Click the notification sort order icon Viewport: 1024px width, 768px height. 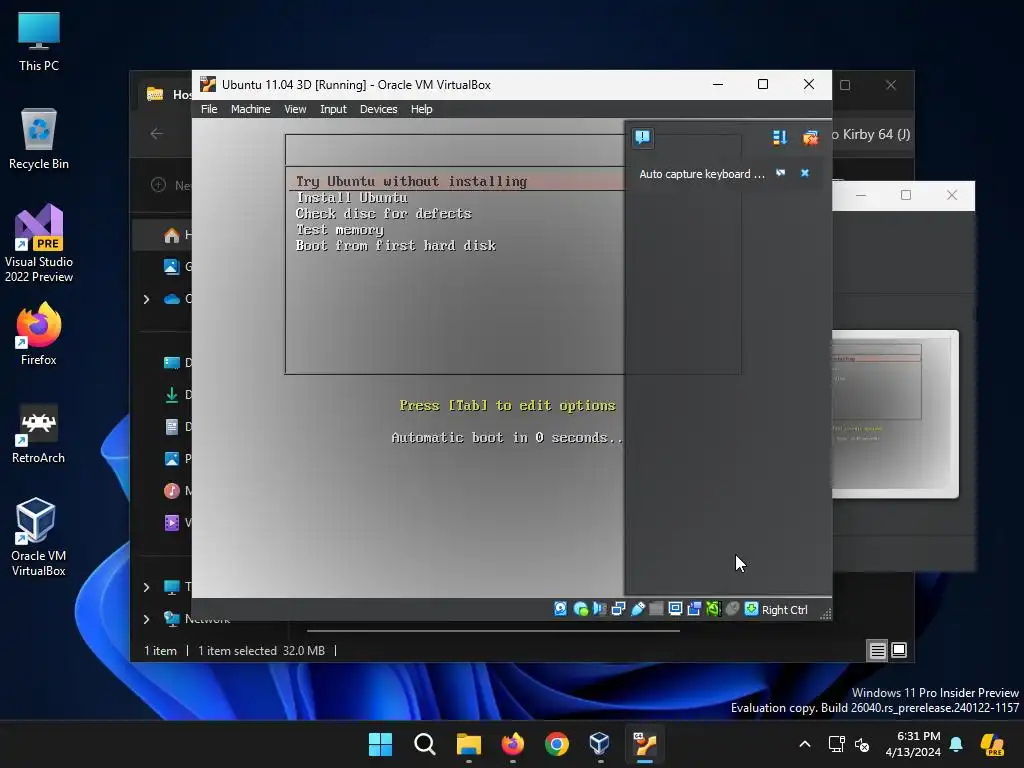click(779, 137)
